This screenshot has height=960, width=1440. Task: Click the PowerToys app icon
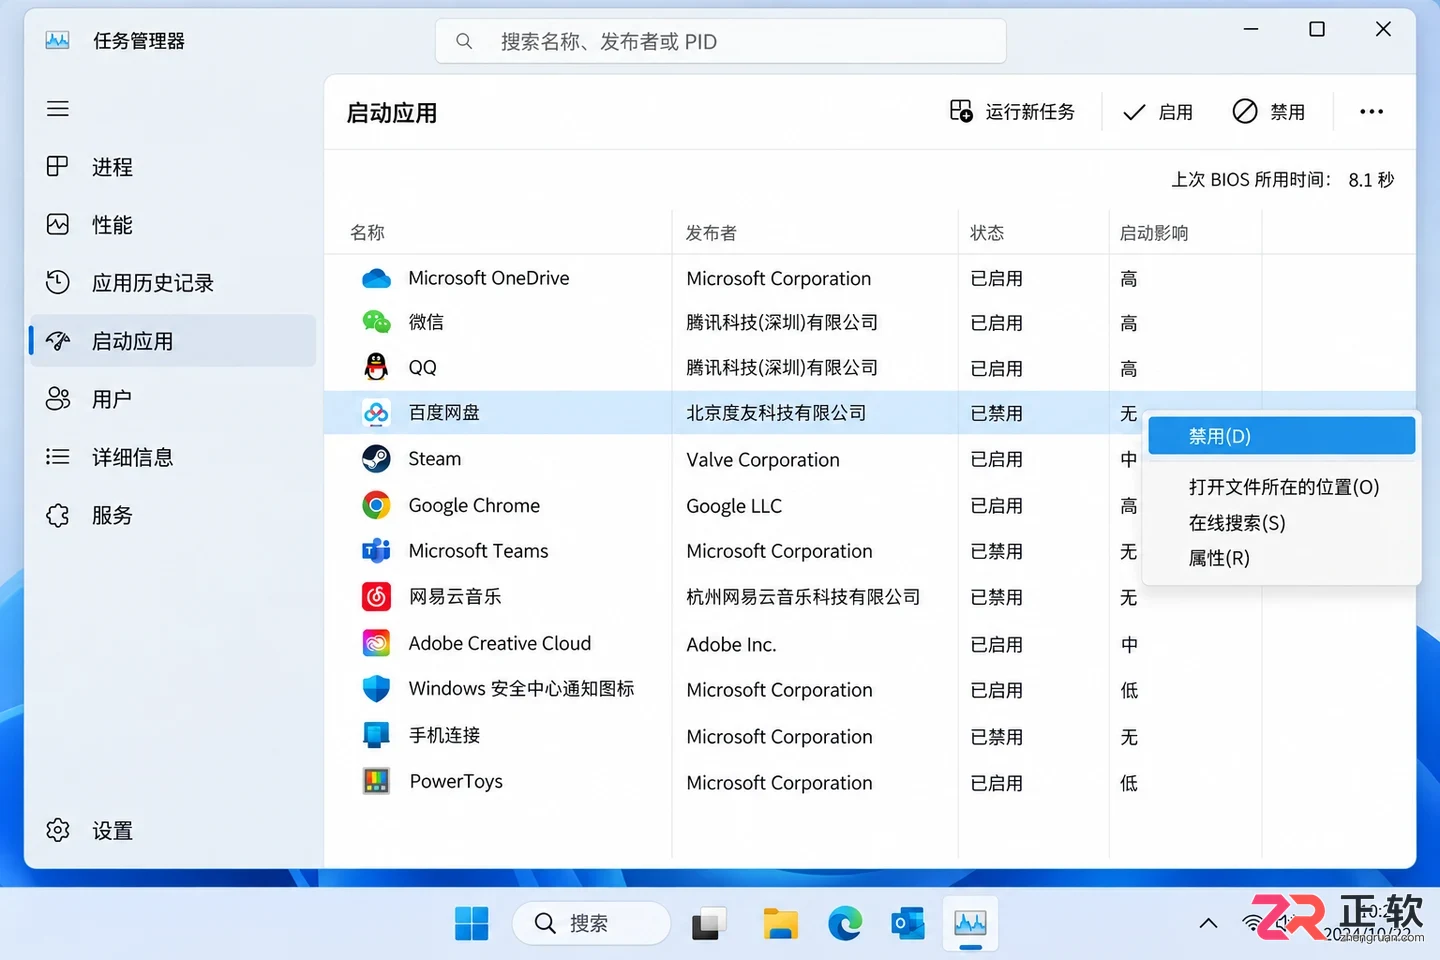click(x=376, y=781)
